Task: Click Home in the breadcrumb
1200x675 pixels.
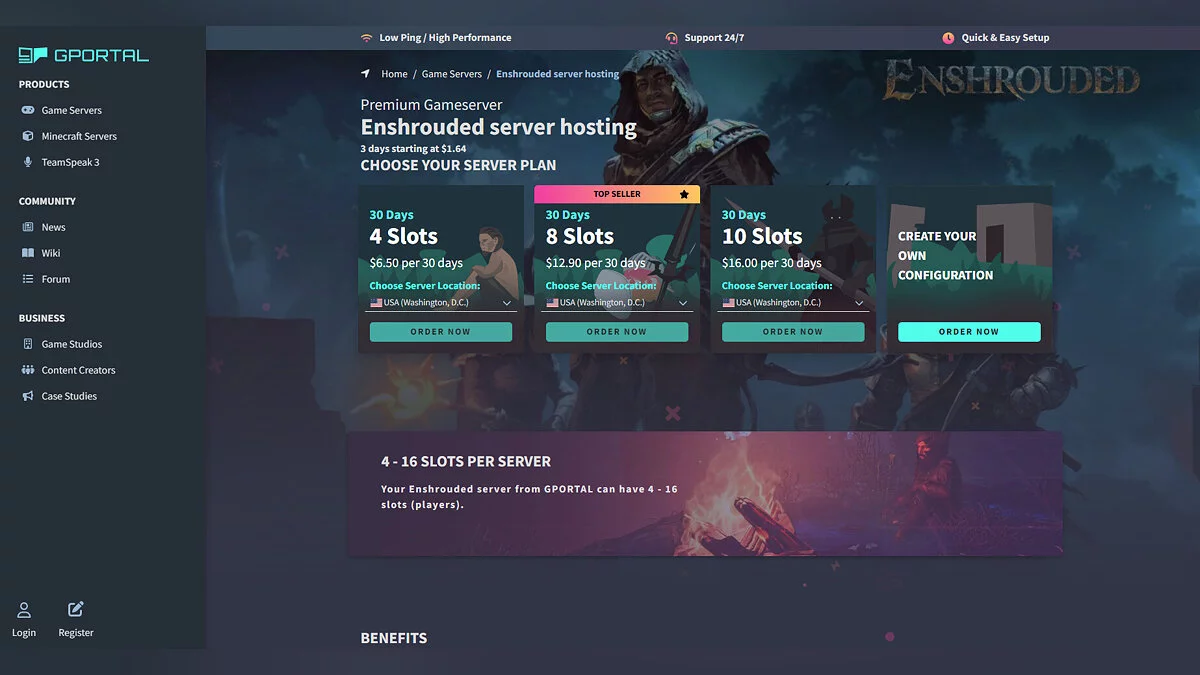Action: [394, 74]
